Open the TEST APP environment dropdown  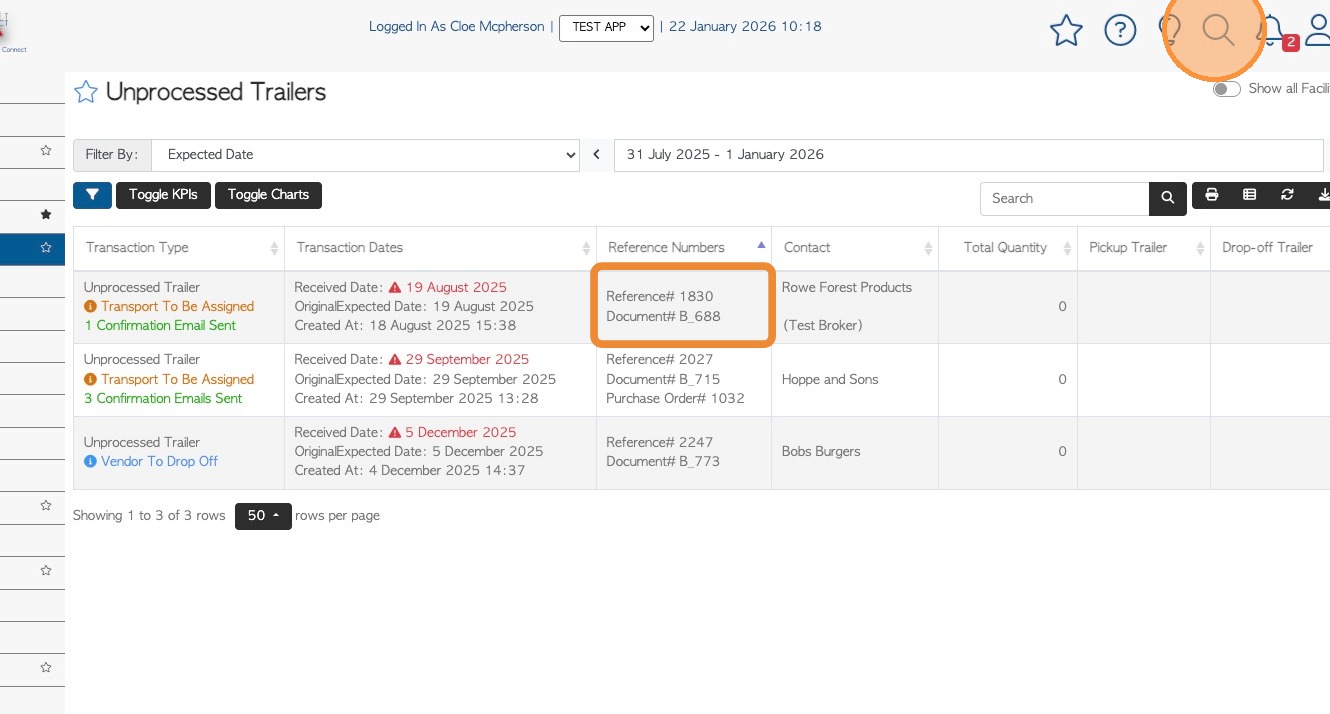tap(606, 27)
